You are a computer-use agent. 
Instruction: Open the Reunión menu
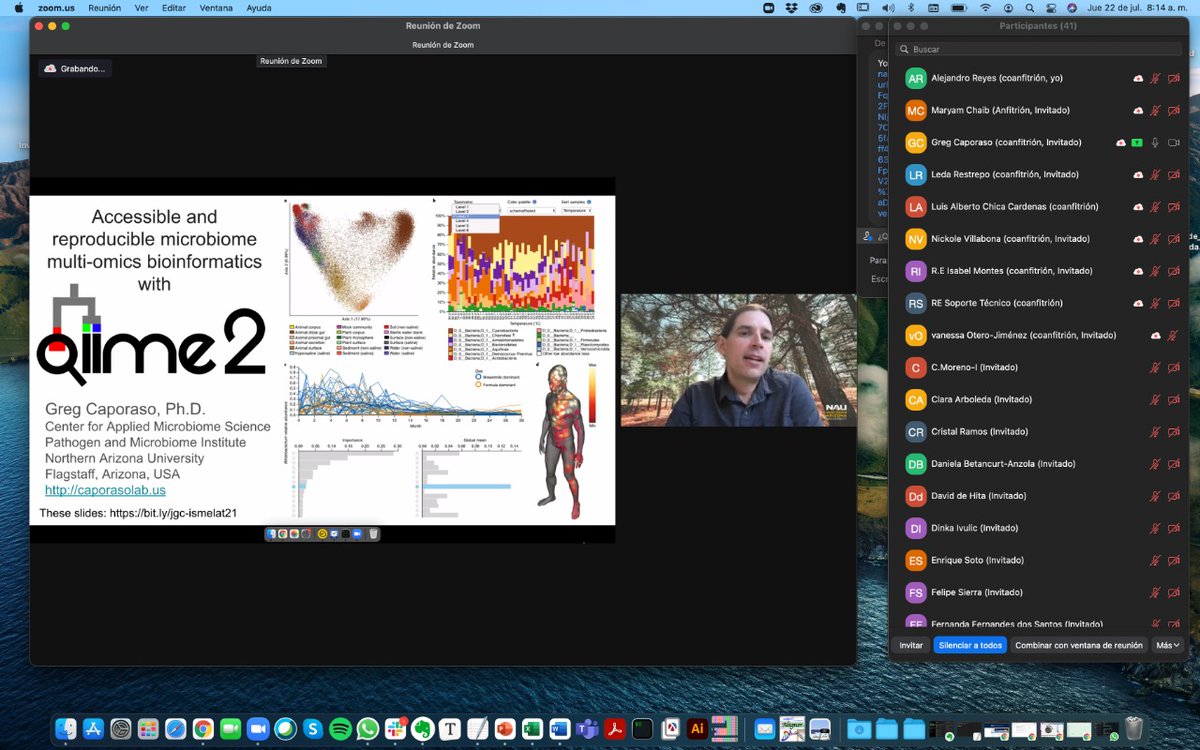[x=104, y=7]
